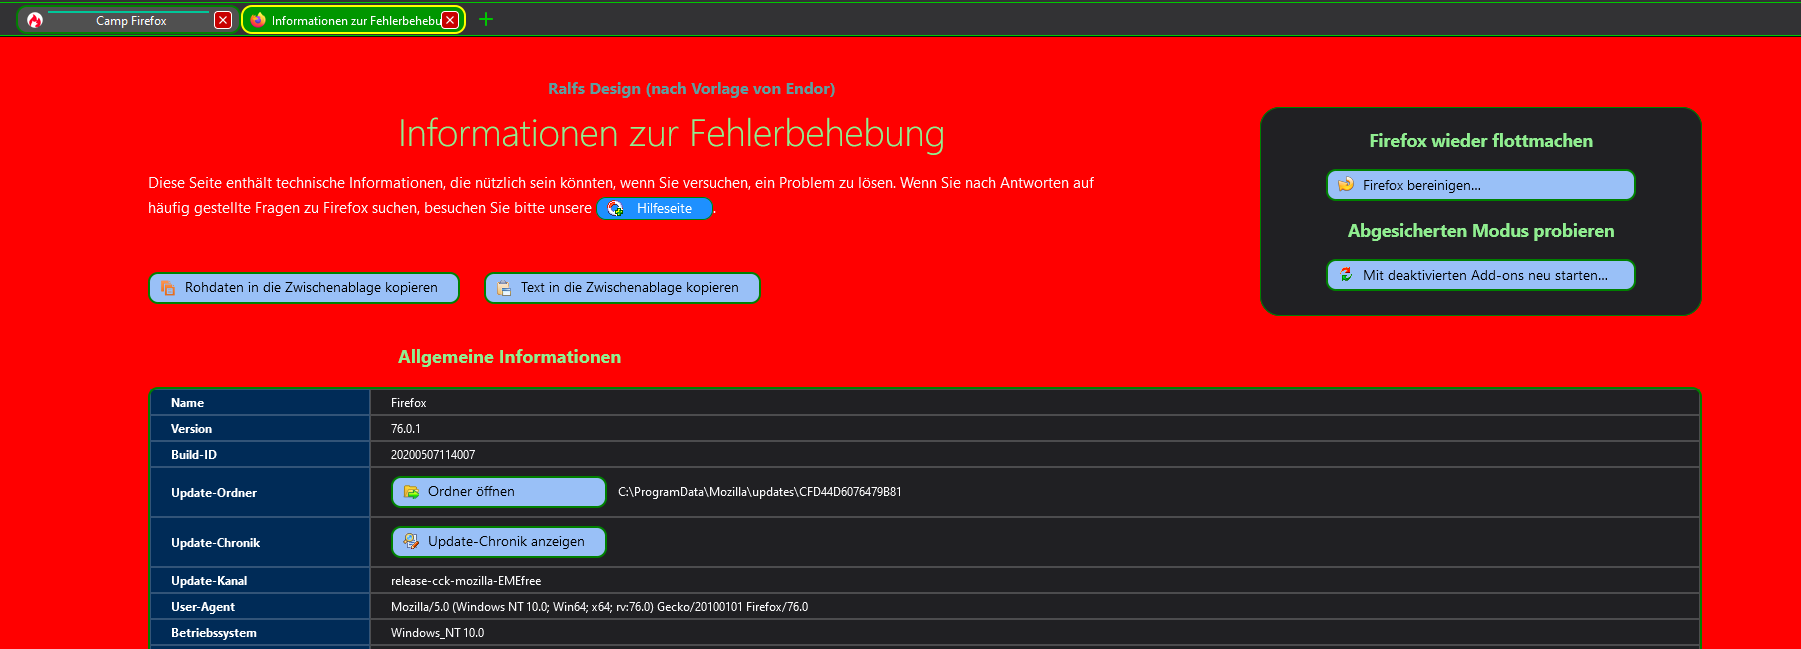The height and width of the screenshot is (649, 1801).
Task: Click the document icon on Text kopieren button
Action: coord(504,288)
